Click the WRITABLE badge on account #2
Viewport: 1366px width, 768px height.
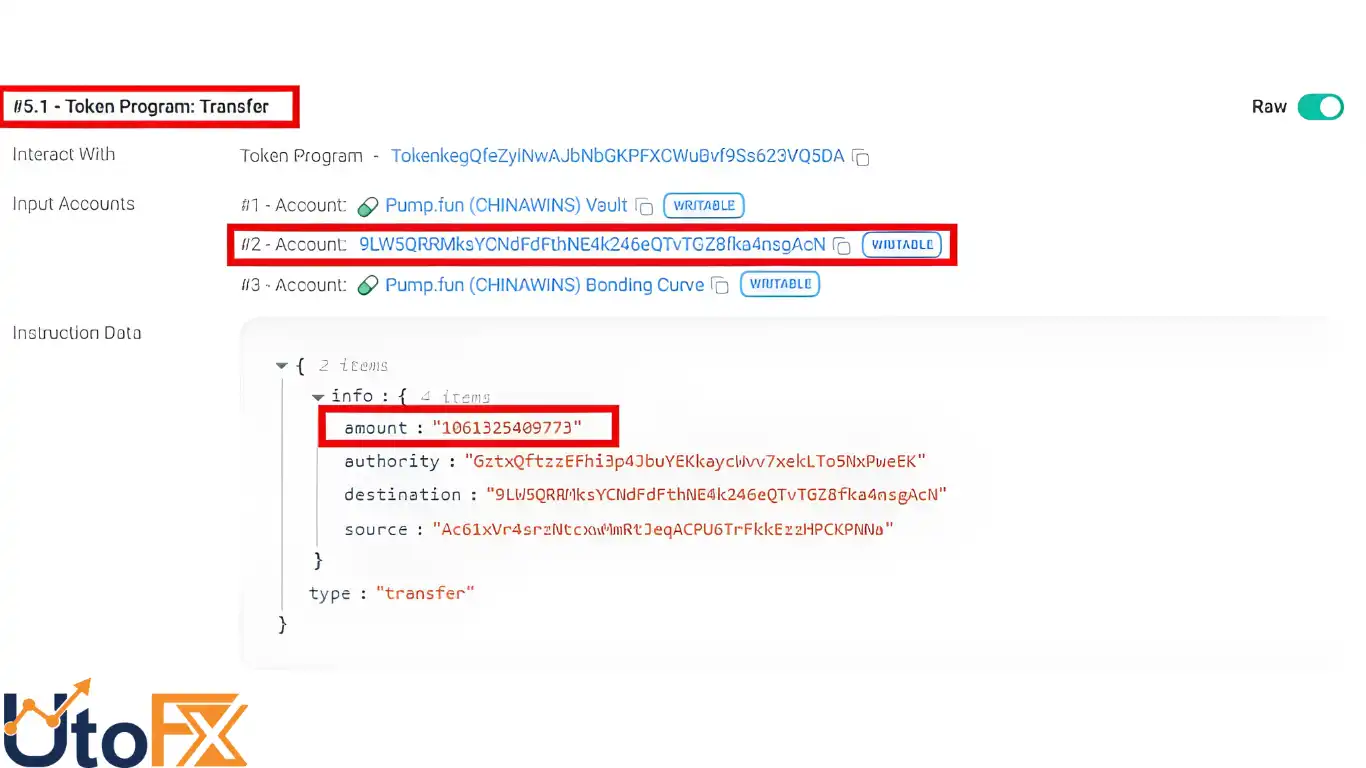click(x=902, y=244)
